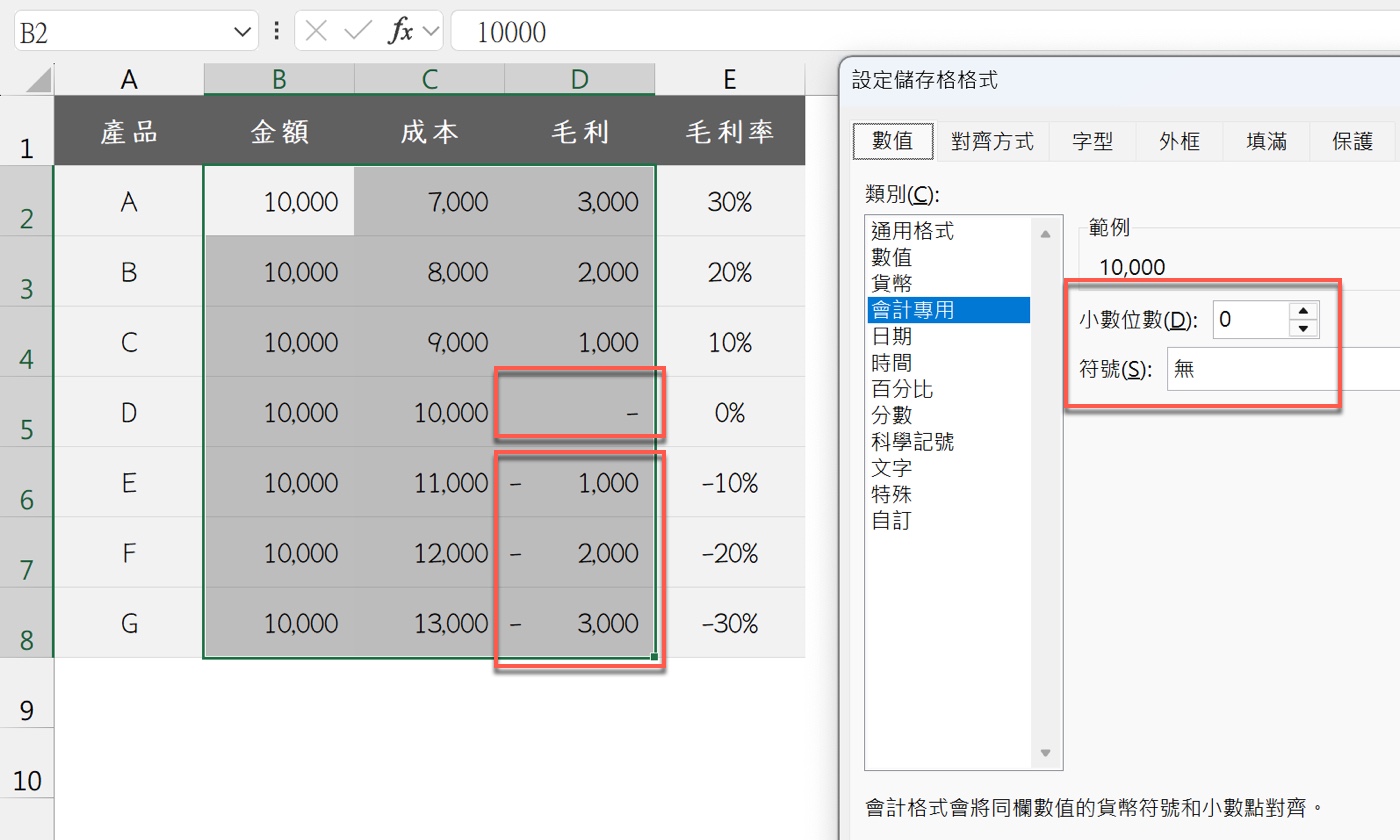Select 自訂 in the category list

click(891, 519)
